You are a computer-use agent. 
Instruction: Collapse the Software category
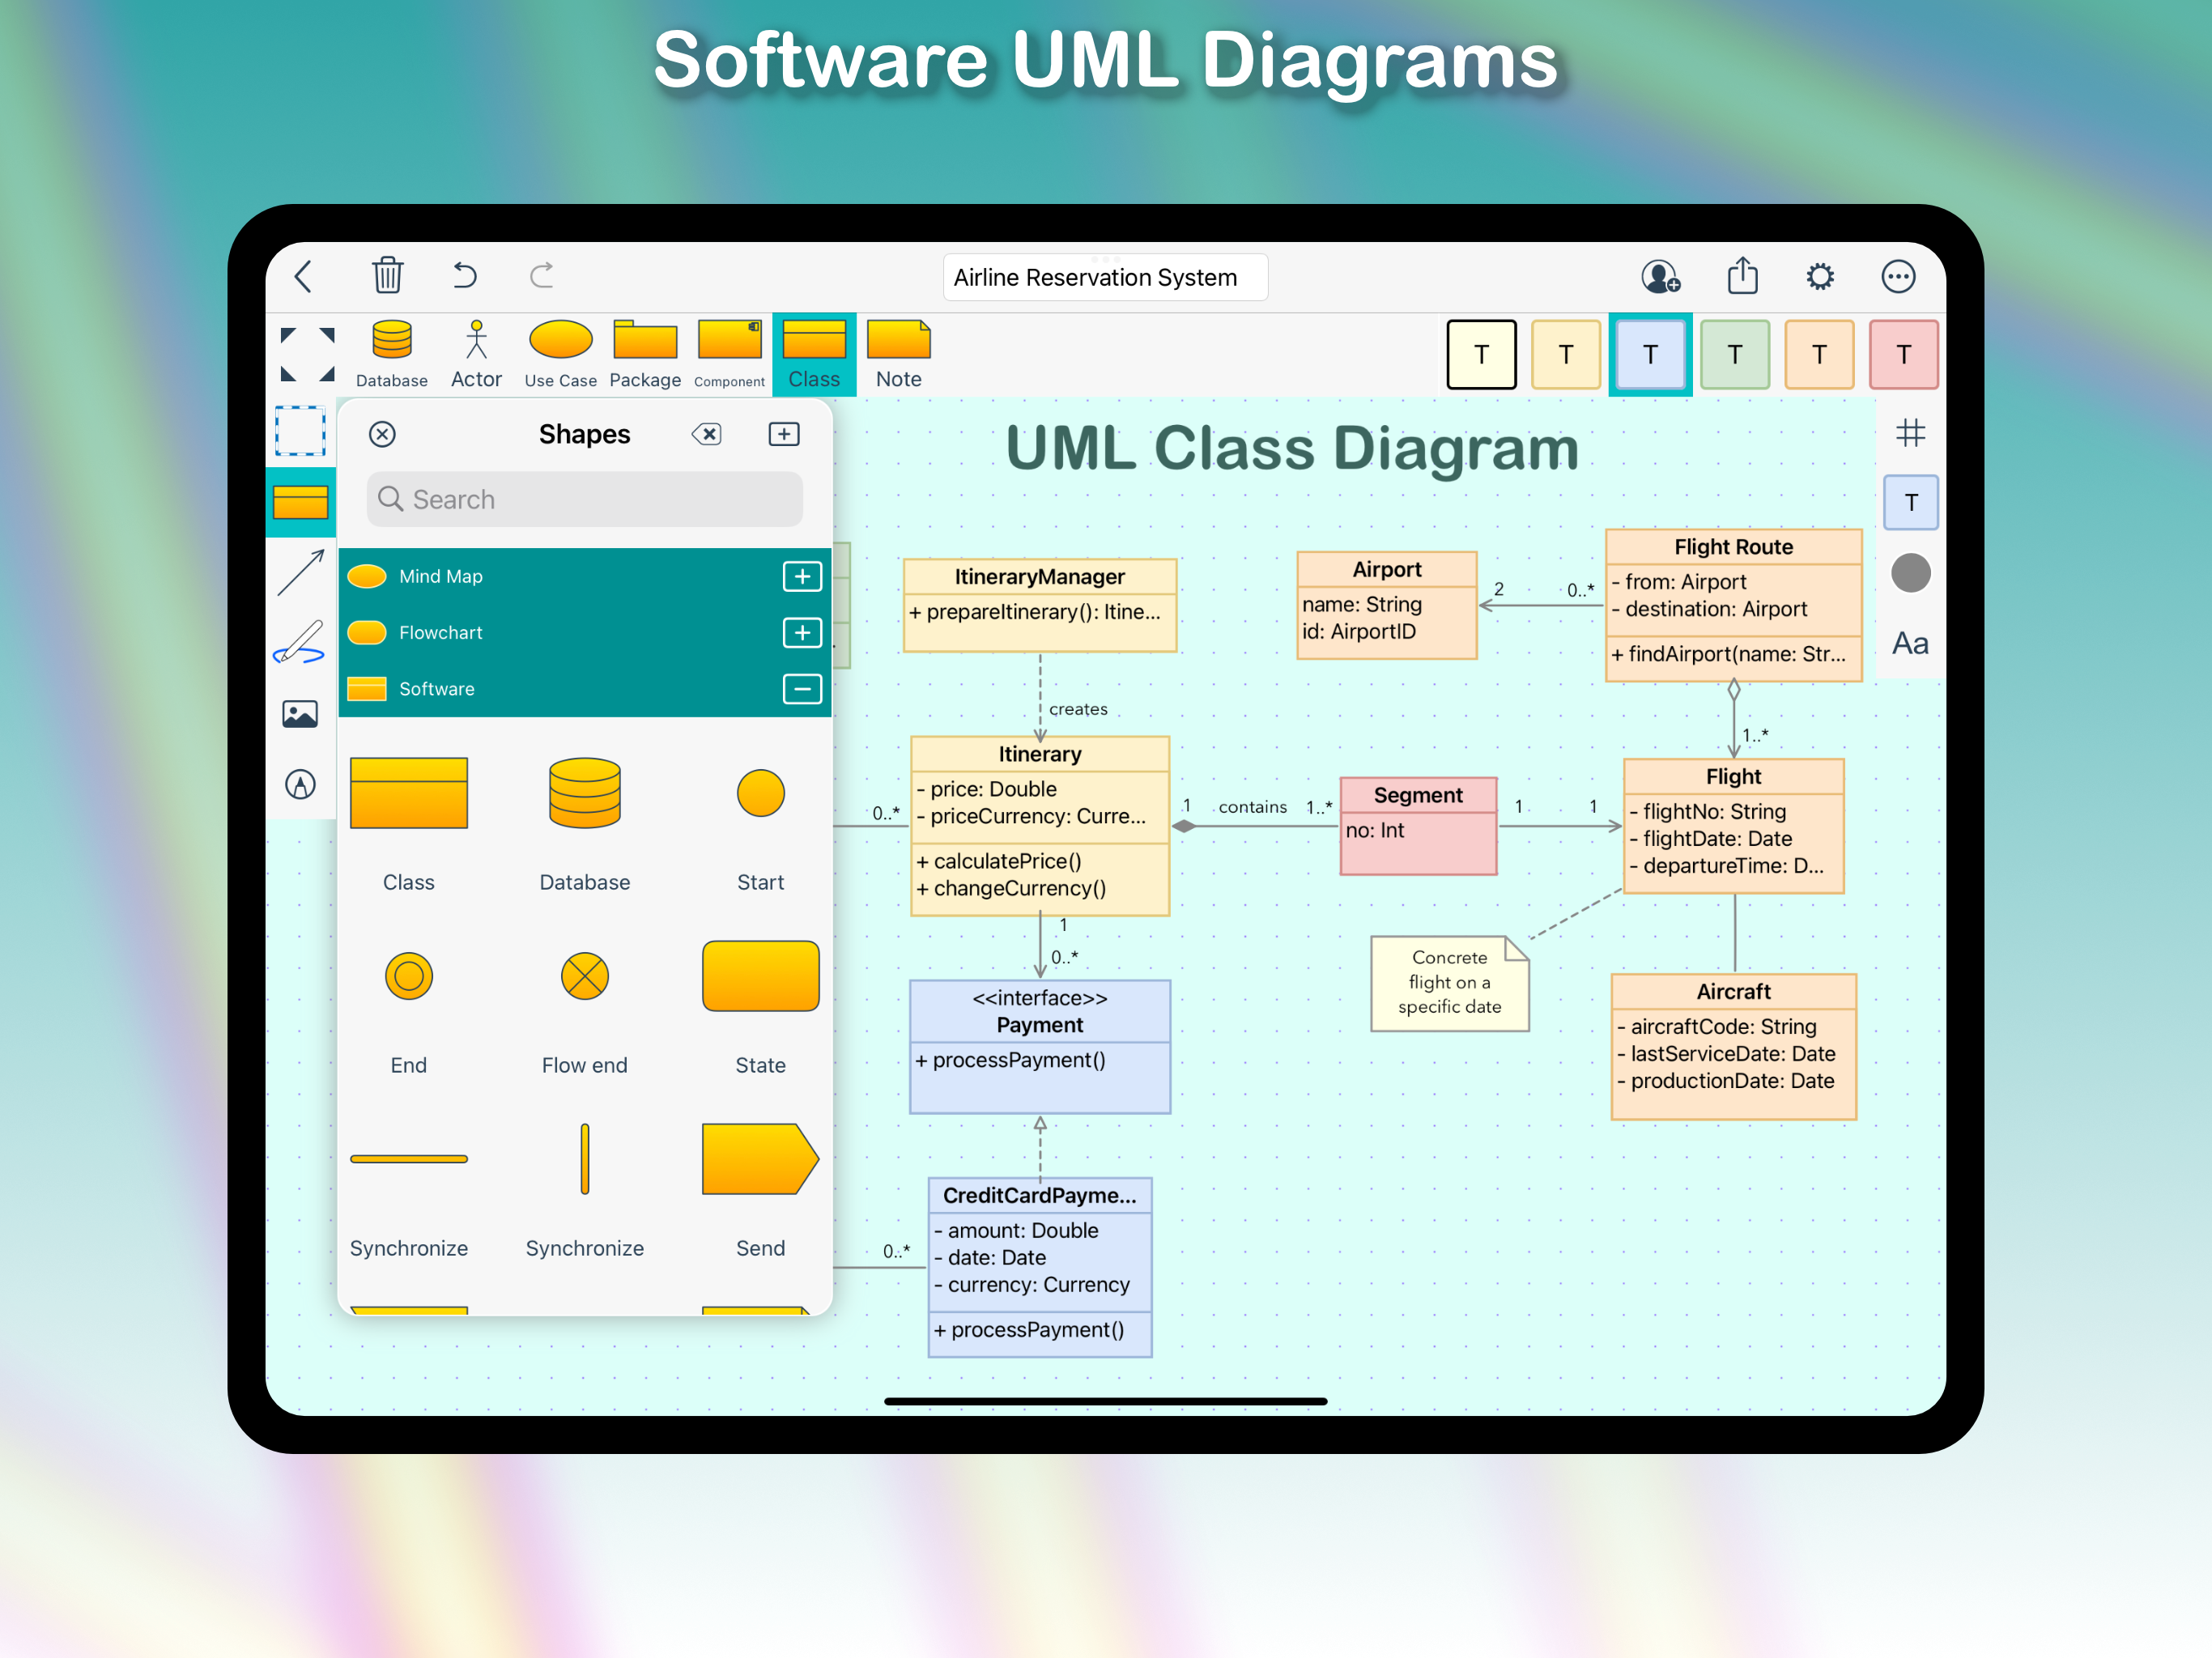click(x=802, y=689)
